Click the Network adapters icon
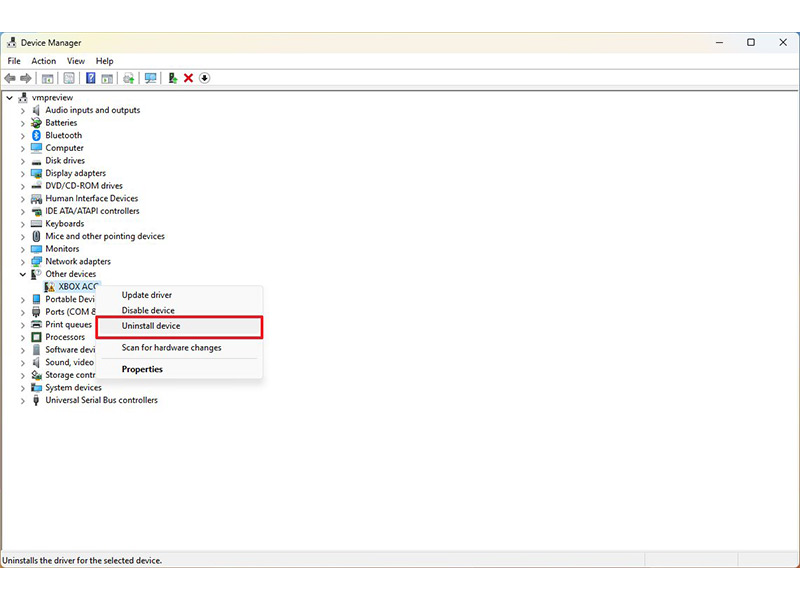 click(x=36, y=262)
